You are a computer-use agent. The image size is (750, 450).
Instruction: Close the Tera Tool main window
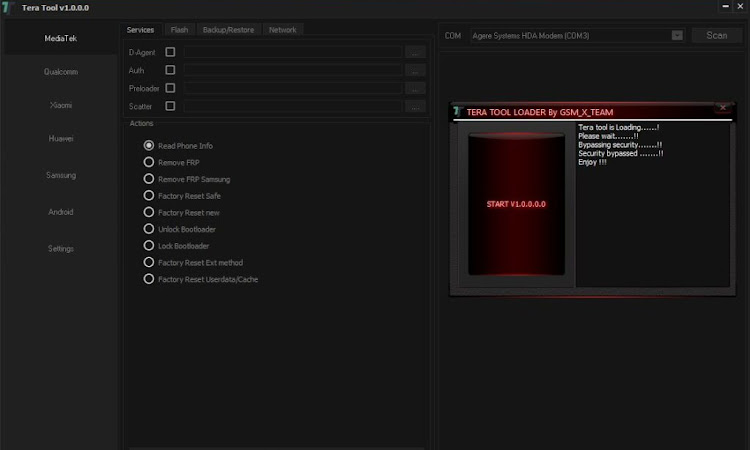point(740,6)
